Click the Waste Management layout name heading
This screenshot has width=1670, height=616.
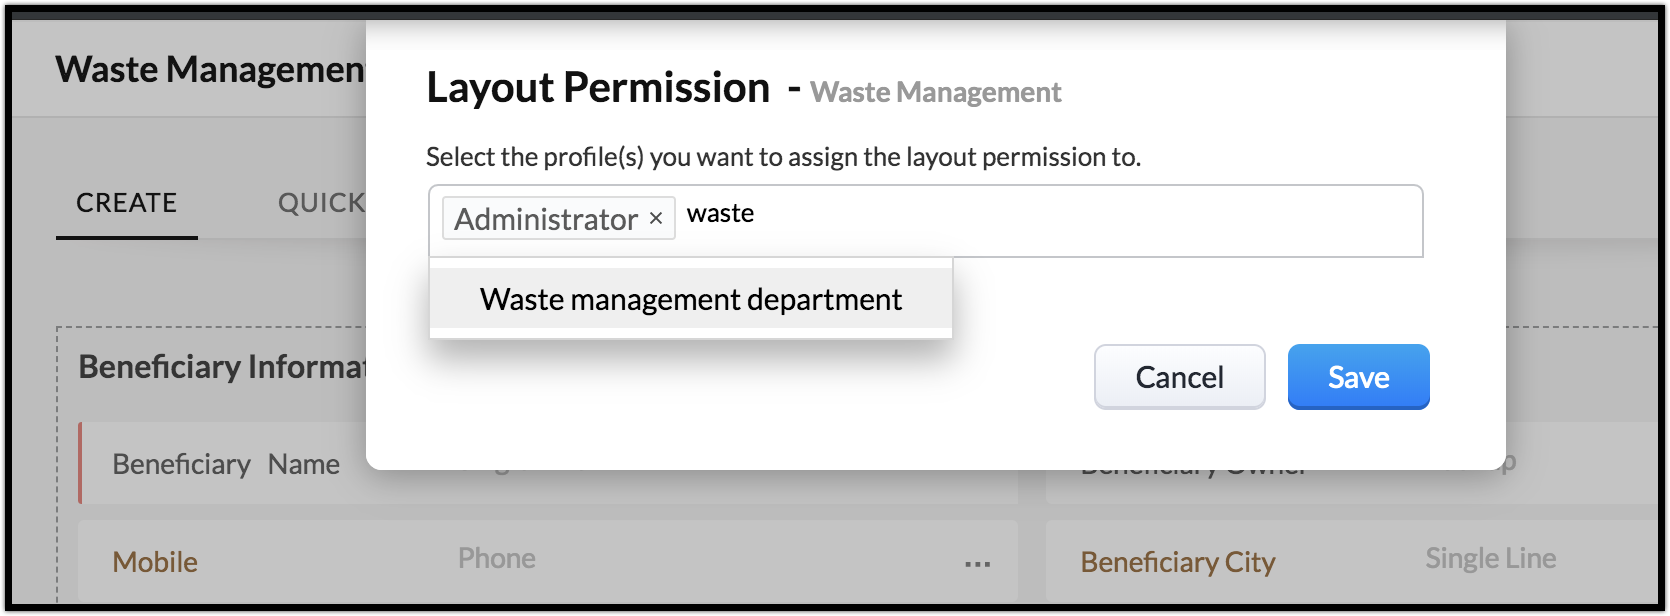[x=210, y=69]
